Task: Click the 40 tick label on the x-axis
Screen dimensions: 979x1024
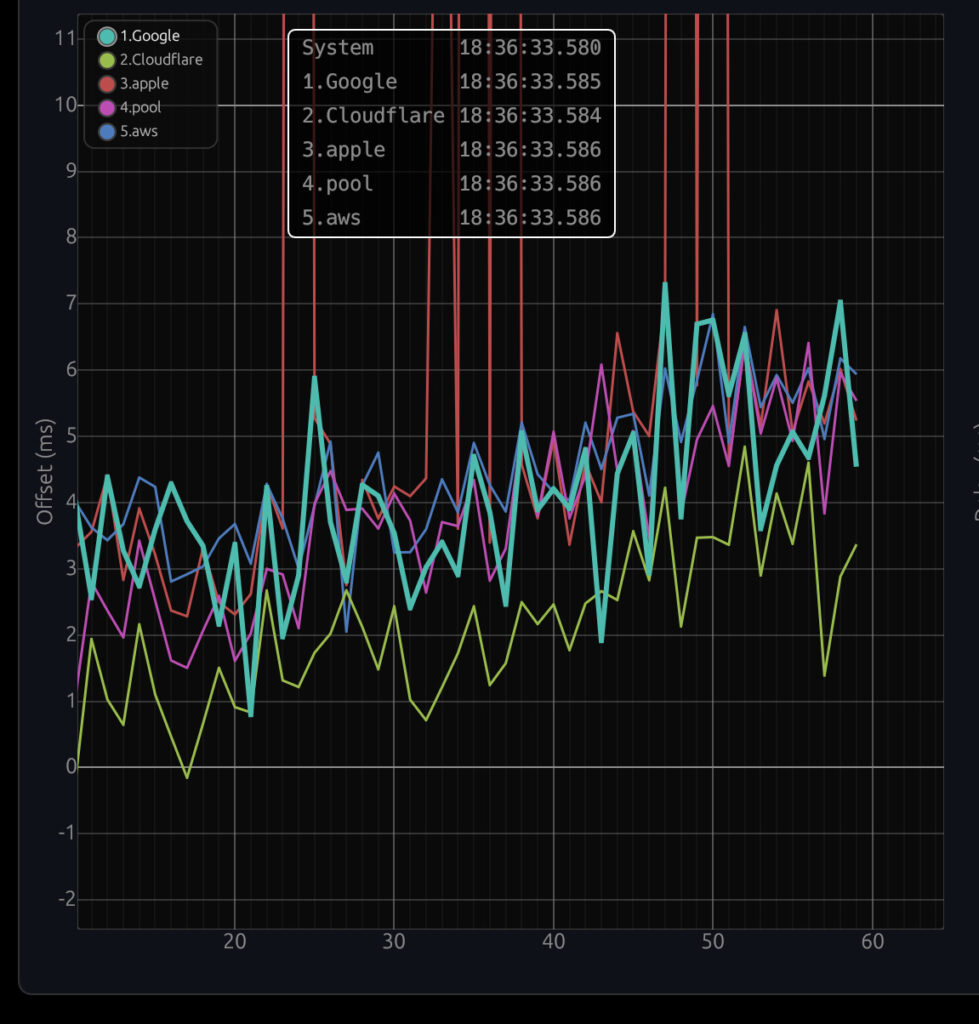Action: [553, 941]
